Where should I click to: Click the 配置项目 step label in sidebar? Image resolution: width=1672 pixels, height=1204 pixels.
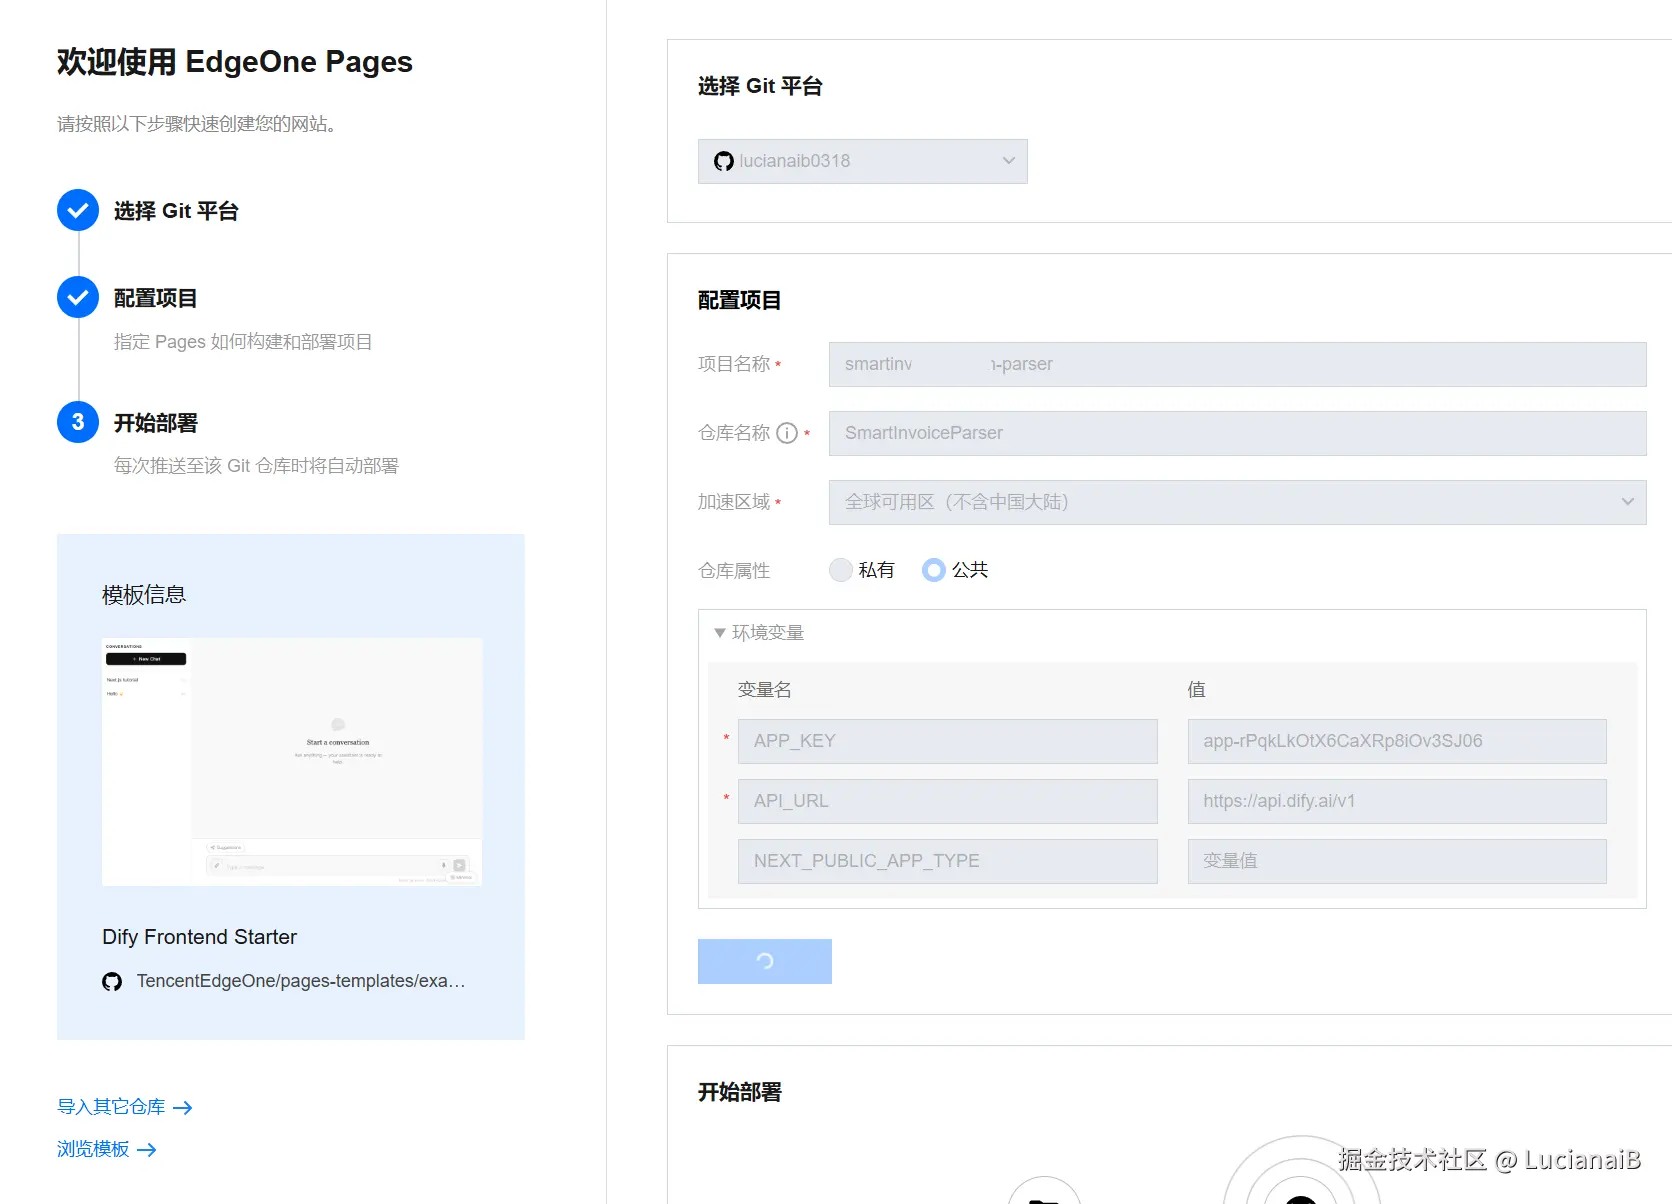point(155,298)
